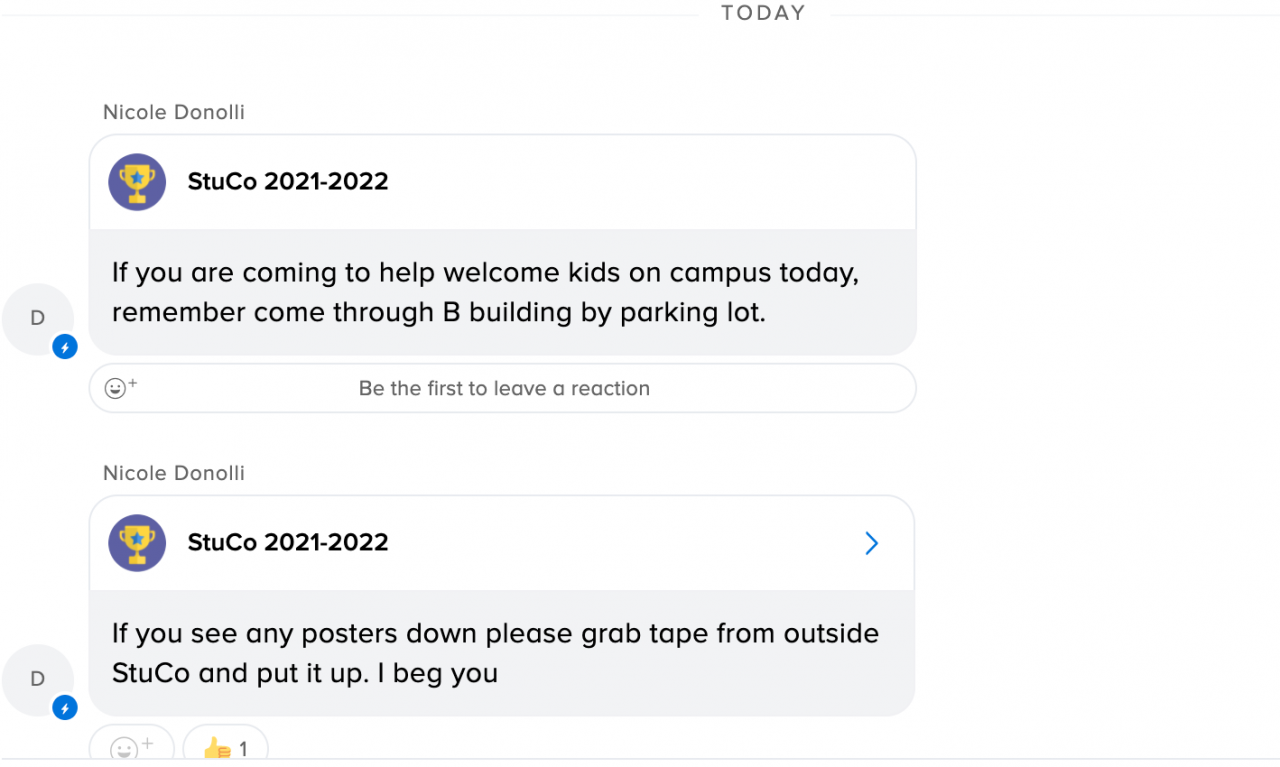Click the Nicole Donolli name above the first message
Image resolution: width=1280 pixels, height=767 pixels.
[x=174, y=112]
